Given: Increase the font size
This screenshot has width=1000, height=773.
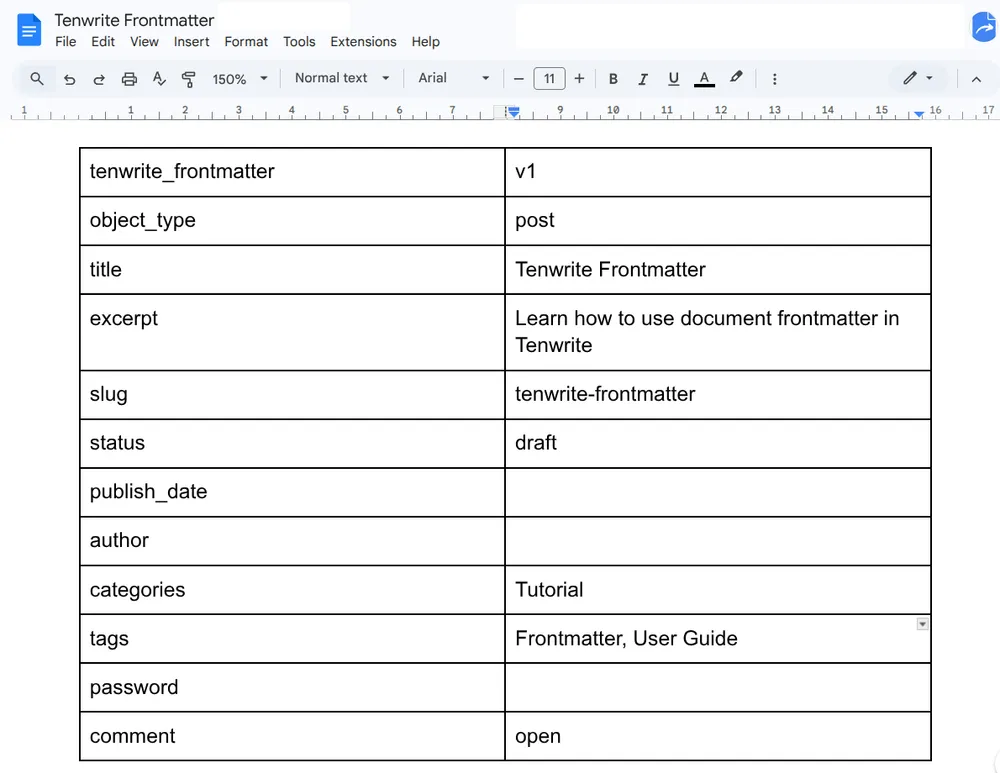Looking at the screenshot, I should pyautogui.click(x=579, y=78).
